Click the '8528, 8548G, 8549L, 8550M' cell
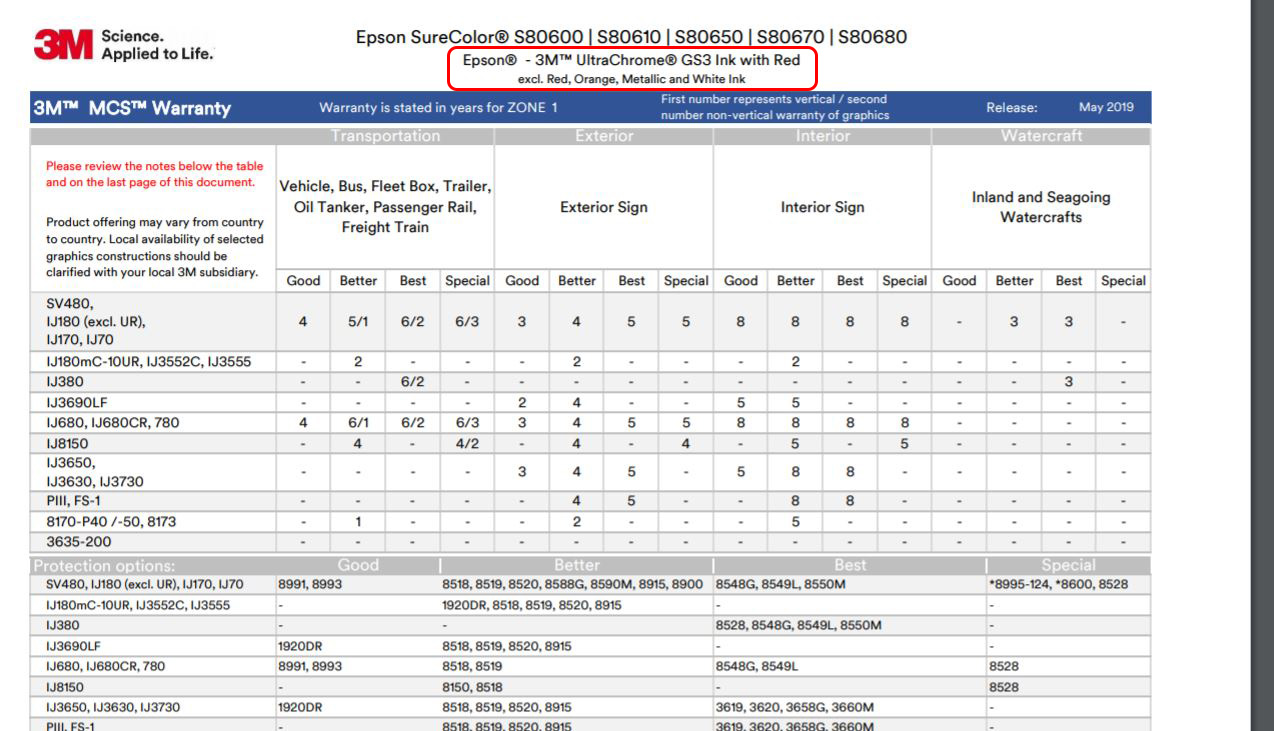The width and height of the screenshot is (1274, 731). pos(799,625)
